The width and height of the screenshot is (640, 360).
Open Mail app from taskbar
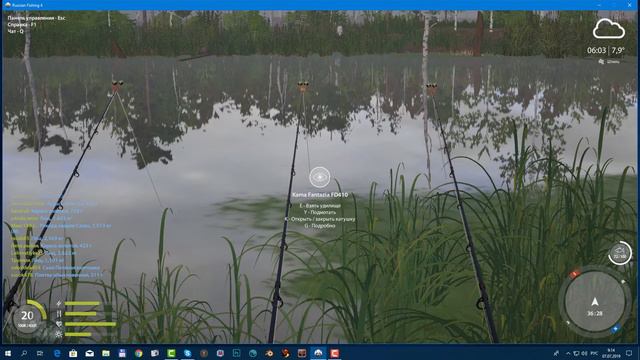[89, 353]
